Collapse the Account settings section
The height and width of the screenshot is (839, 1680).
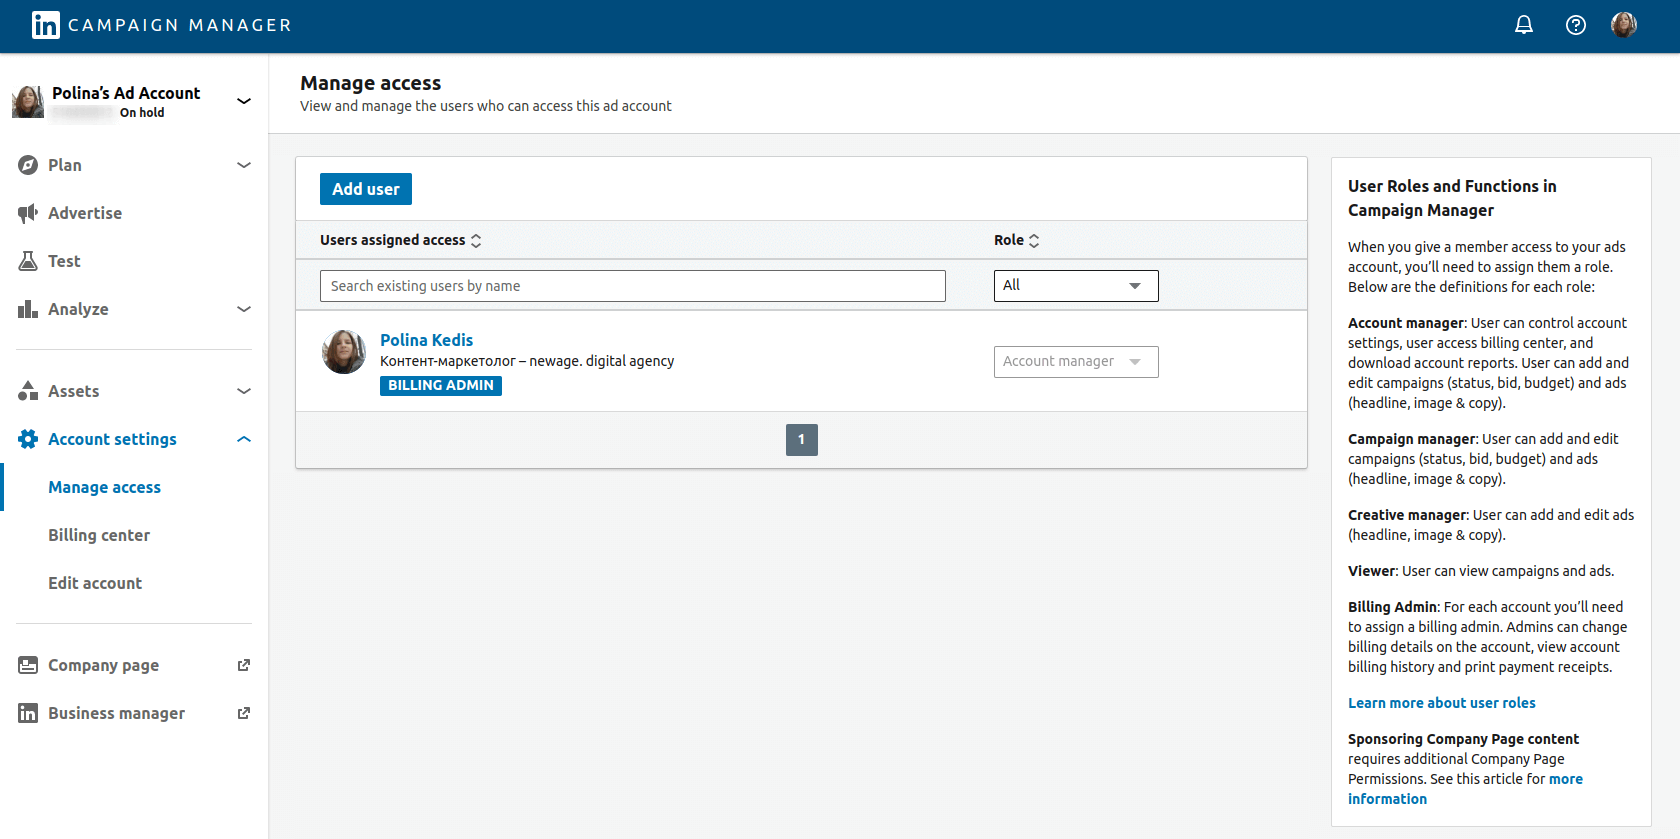tap(243, 439)
